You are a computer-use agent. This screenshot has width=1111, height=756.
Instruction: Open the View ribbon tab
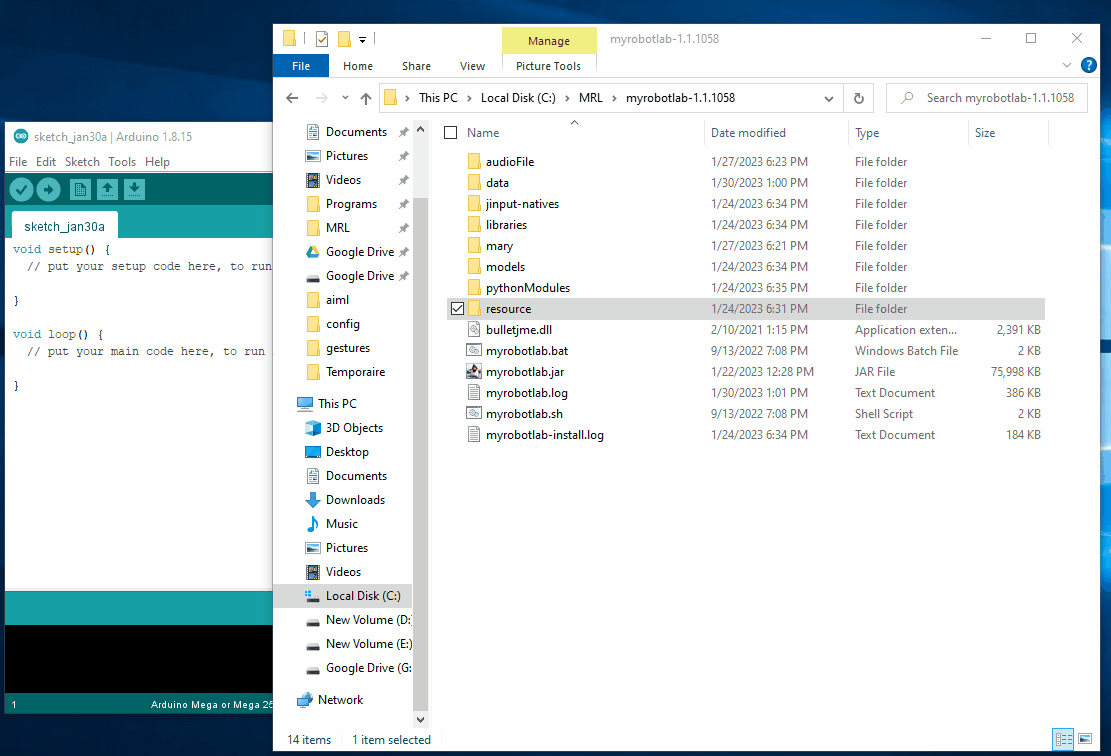click(x=472, y=66)
